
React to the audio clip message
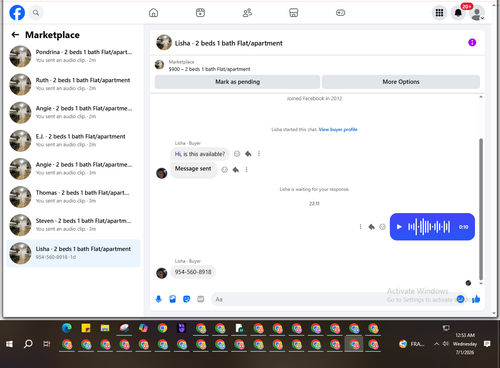(x=383, y=227)
